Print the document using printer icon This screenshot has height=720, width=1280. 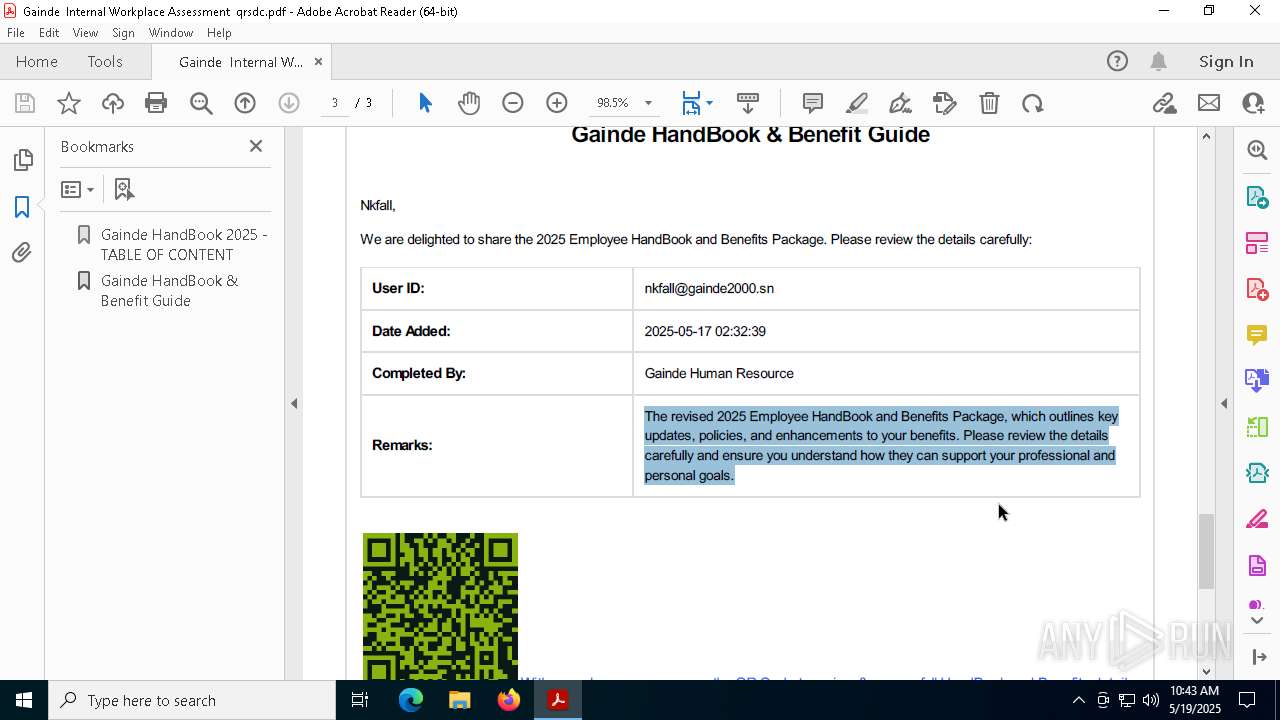[x=156, y=103]
